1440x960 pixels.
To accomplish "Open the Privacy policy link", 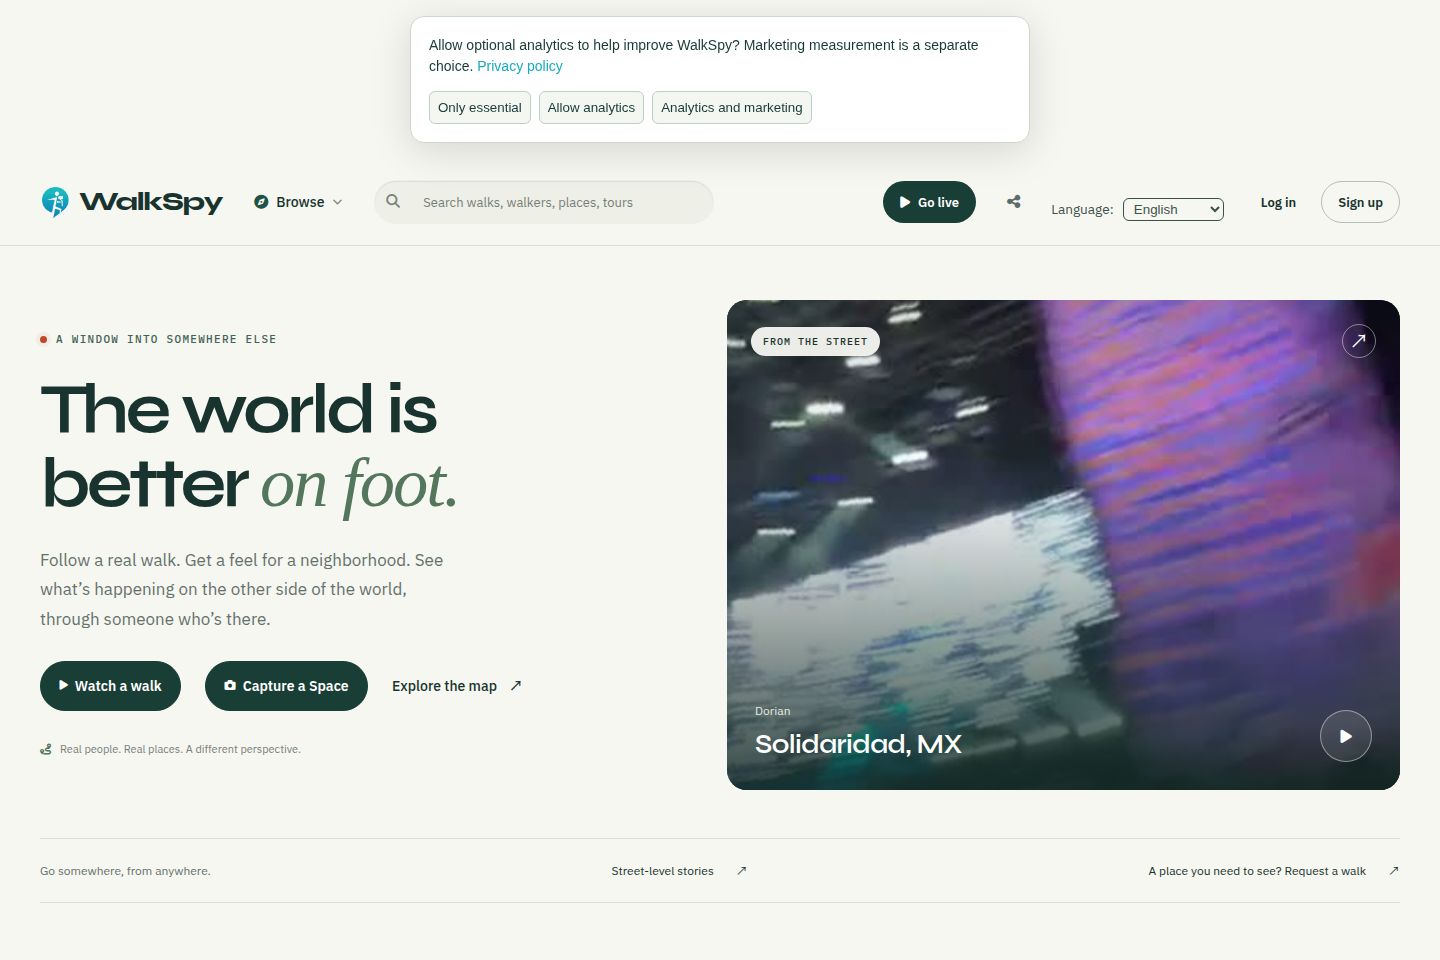I will (520, 66).
